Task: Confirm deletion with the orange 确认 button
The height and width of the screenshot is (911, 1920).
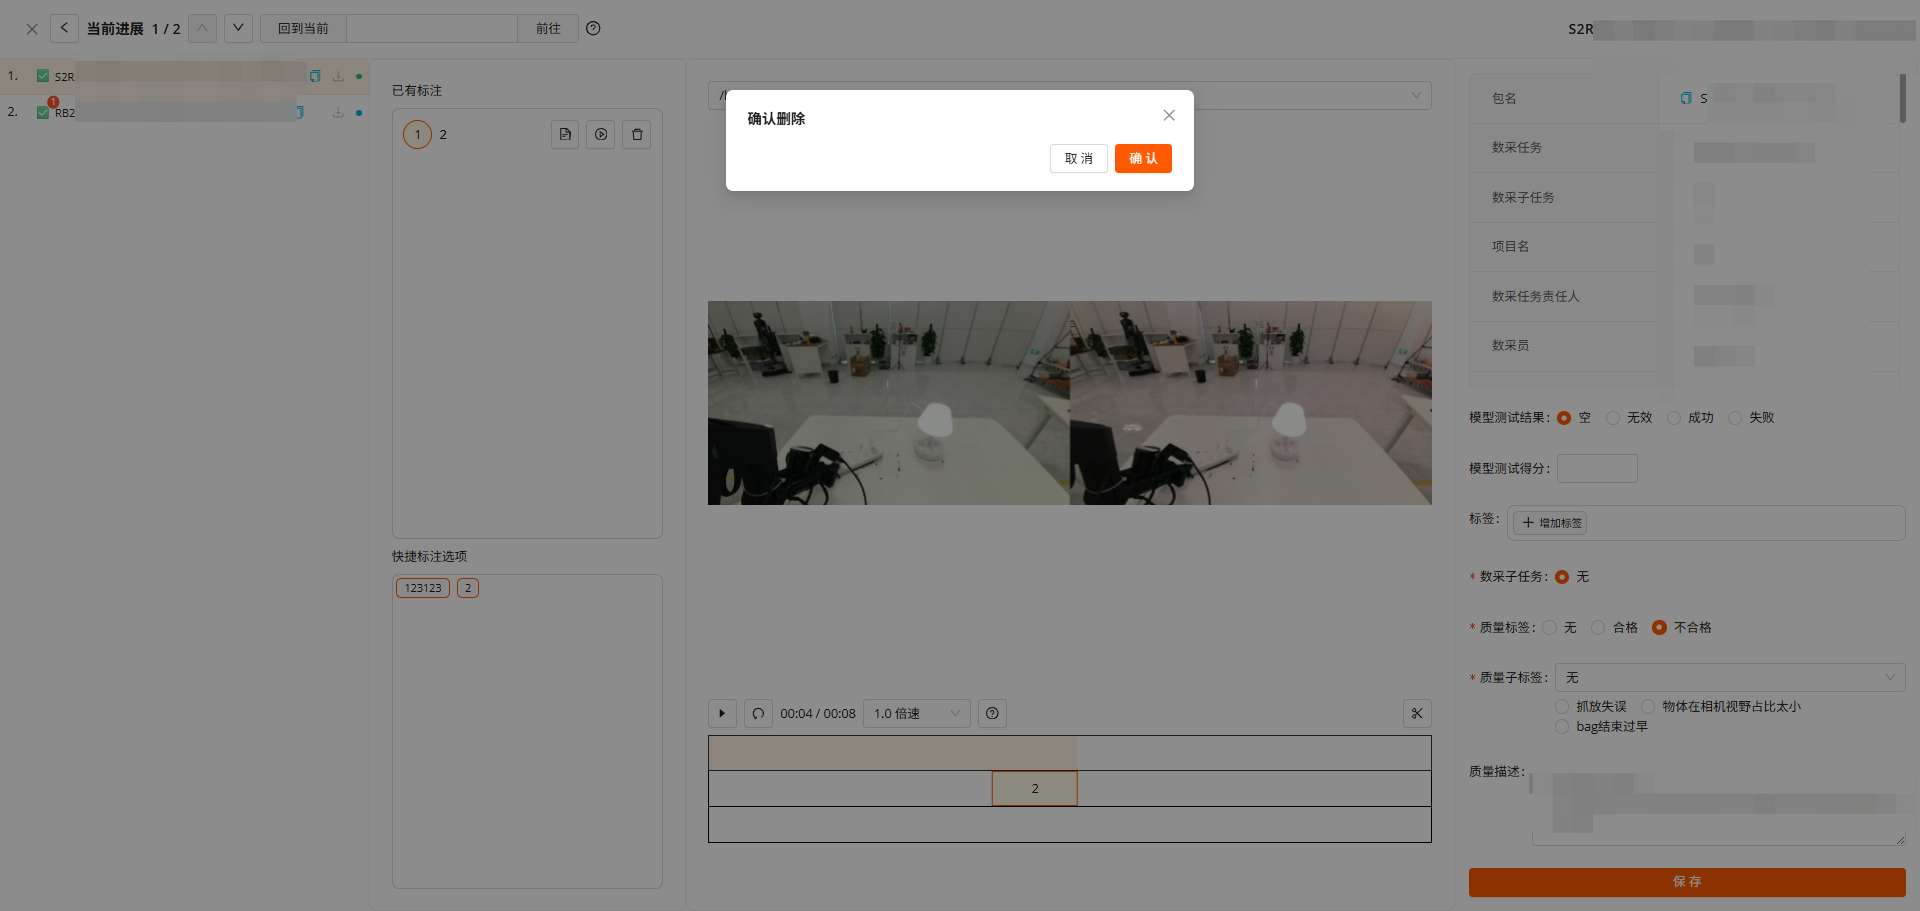Action: [x=1142, y=159]
